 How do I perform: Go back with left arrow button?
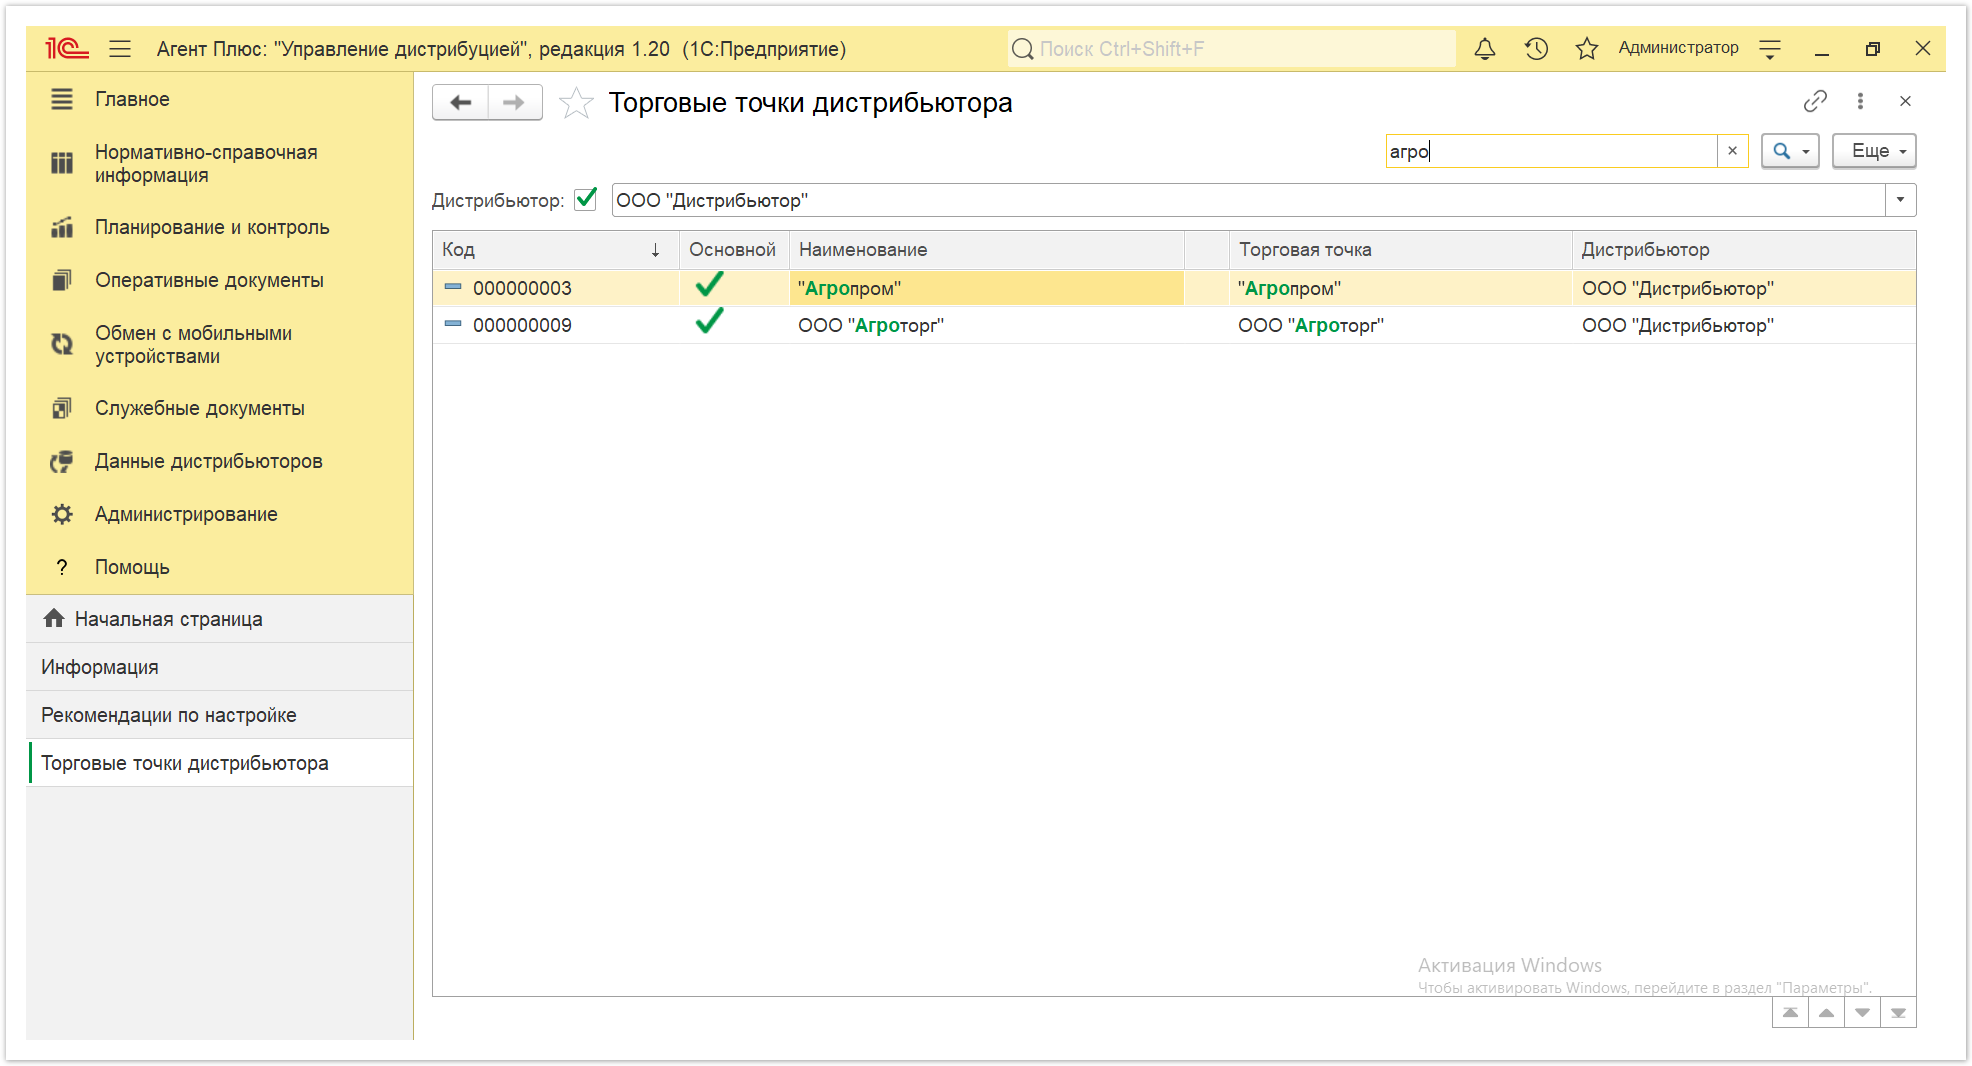click(460, 102)
